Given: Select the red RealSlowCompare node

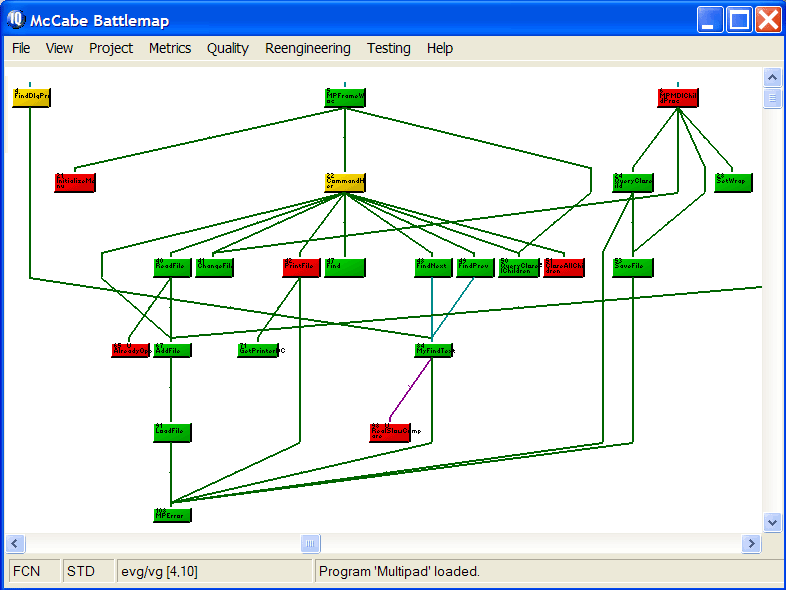Looking at the screenshot, I should pyautogui.click(x=390, y=433).
